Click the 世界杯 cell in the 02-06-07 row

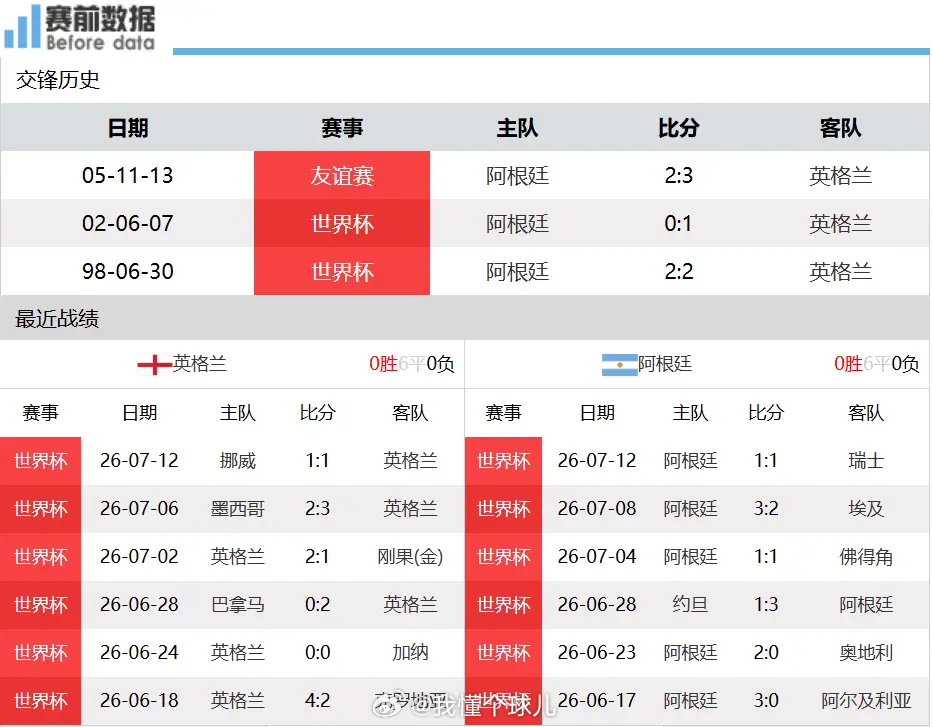tap(342, 224)
